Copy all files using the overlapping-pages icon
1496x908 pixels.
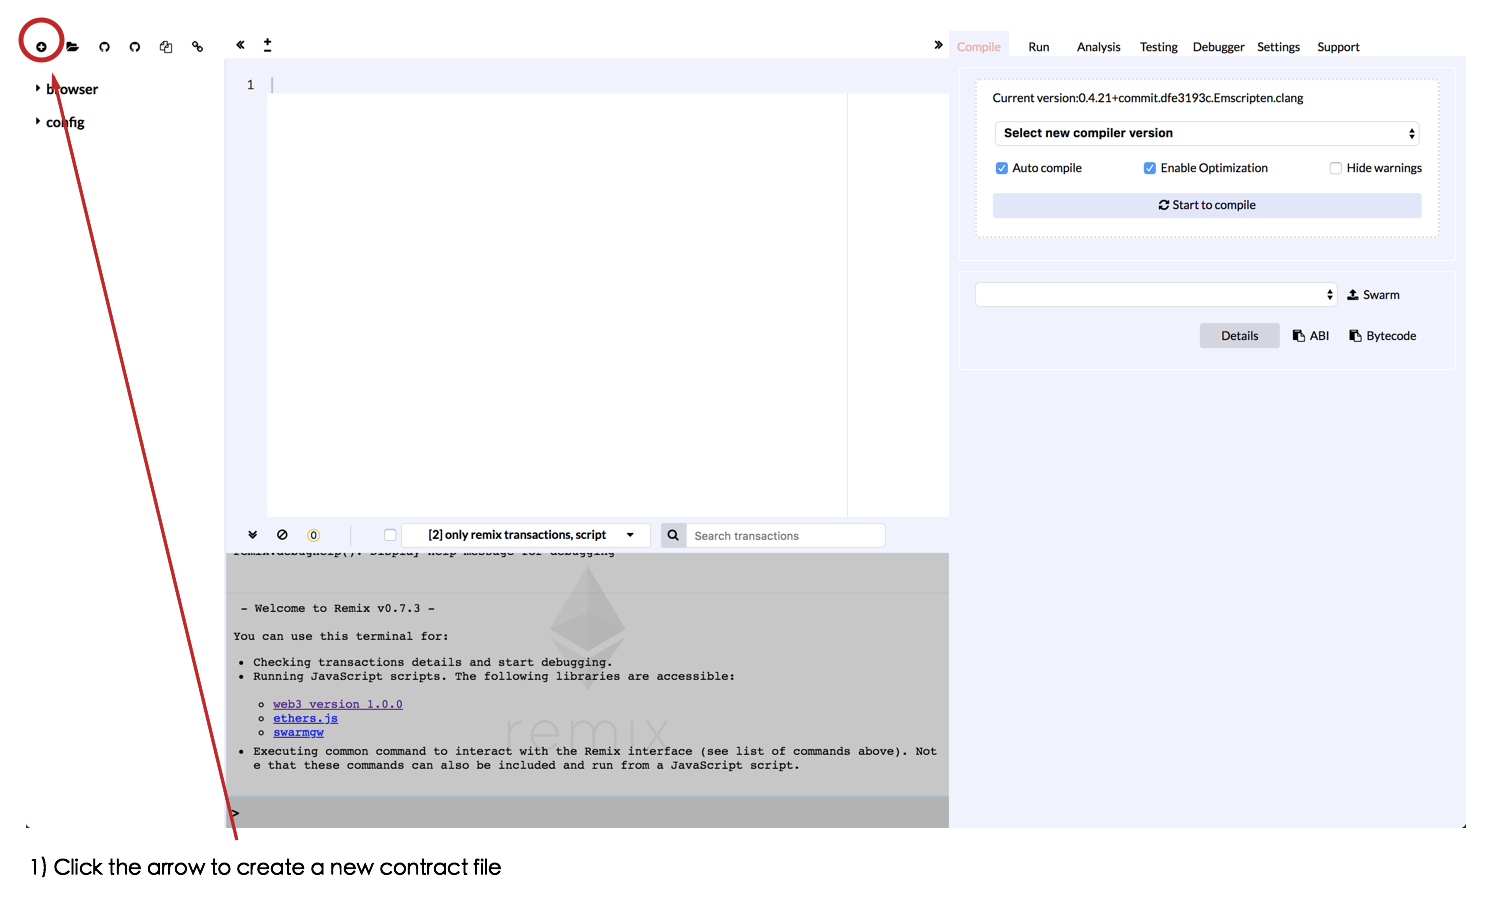[166, 47]
